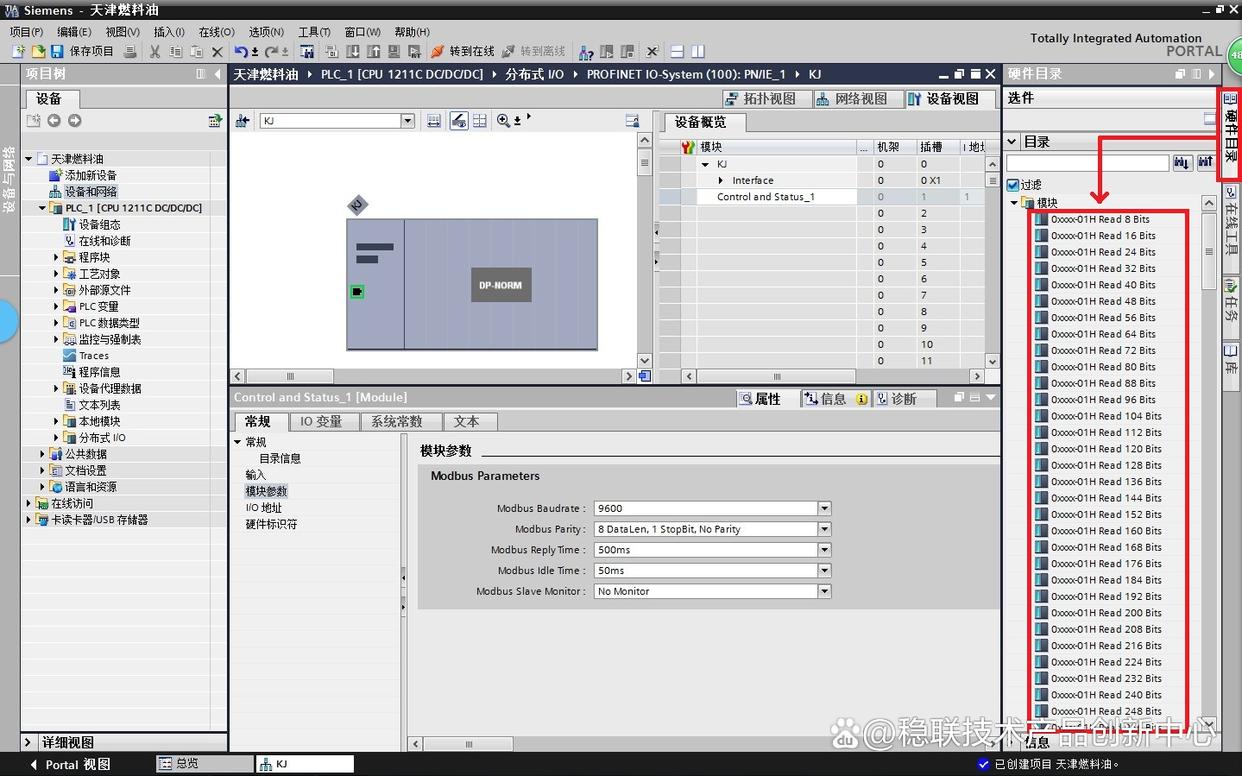Click the 转到在线 button
The height and width of the screenshot is (776, 1242).
point(463,51)
